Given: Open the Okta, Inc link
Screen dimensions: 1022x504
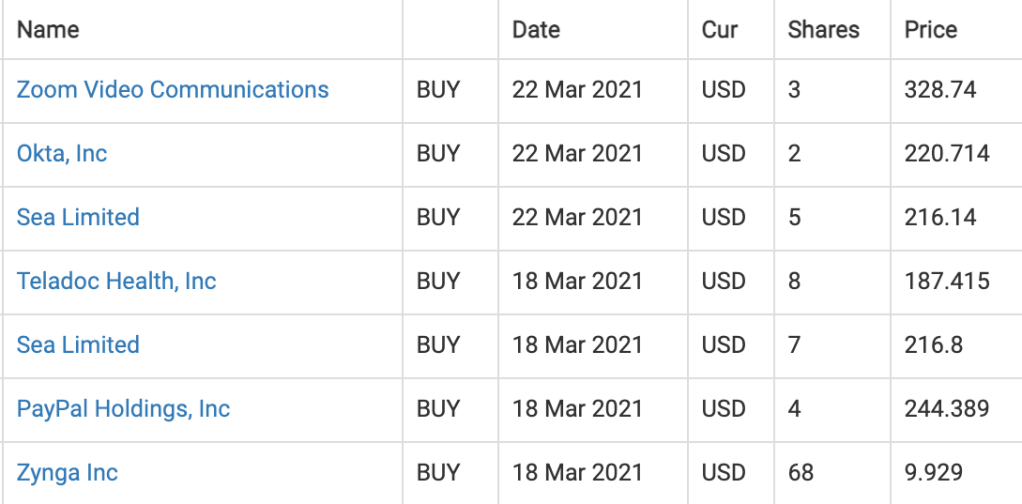Looking at the screenshot, I should [62, 154].
